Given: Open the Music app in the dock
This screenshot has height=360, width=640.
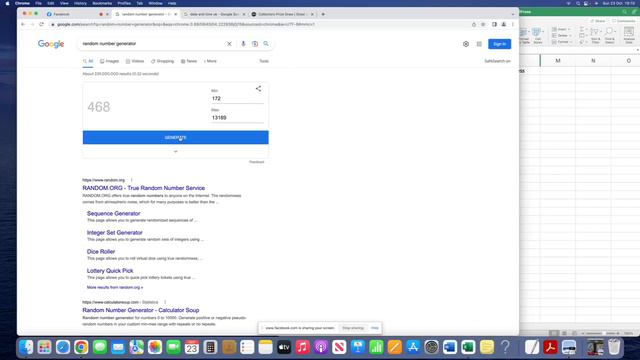Looking at the screenshot, I should coord(302,347).
